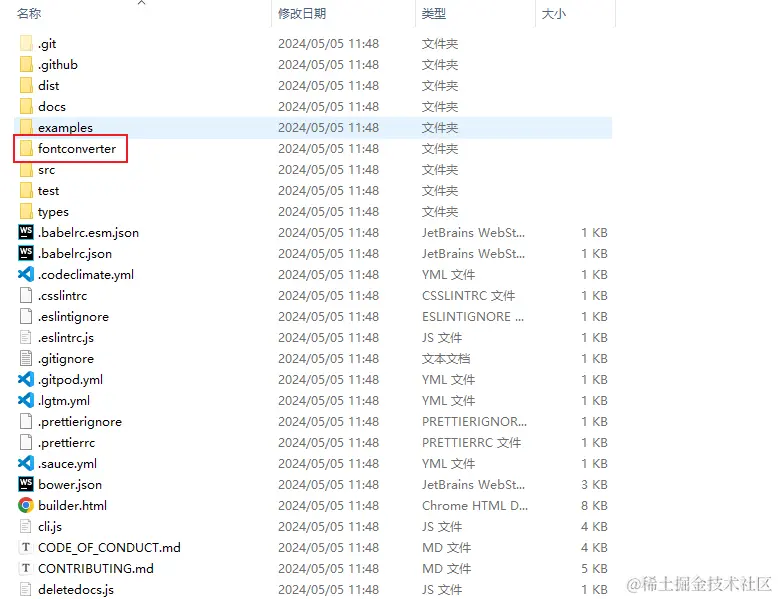The height and width of the screenshot is (599, 778).
Task: Click WebStorm icon of .babelrc.esm.json
Action: click(26, 232)
